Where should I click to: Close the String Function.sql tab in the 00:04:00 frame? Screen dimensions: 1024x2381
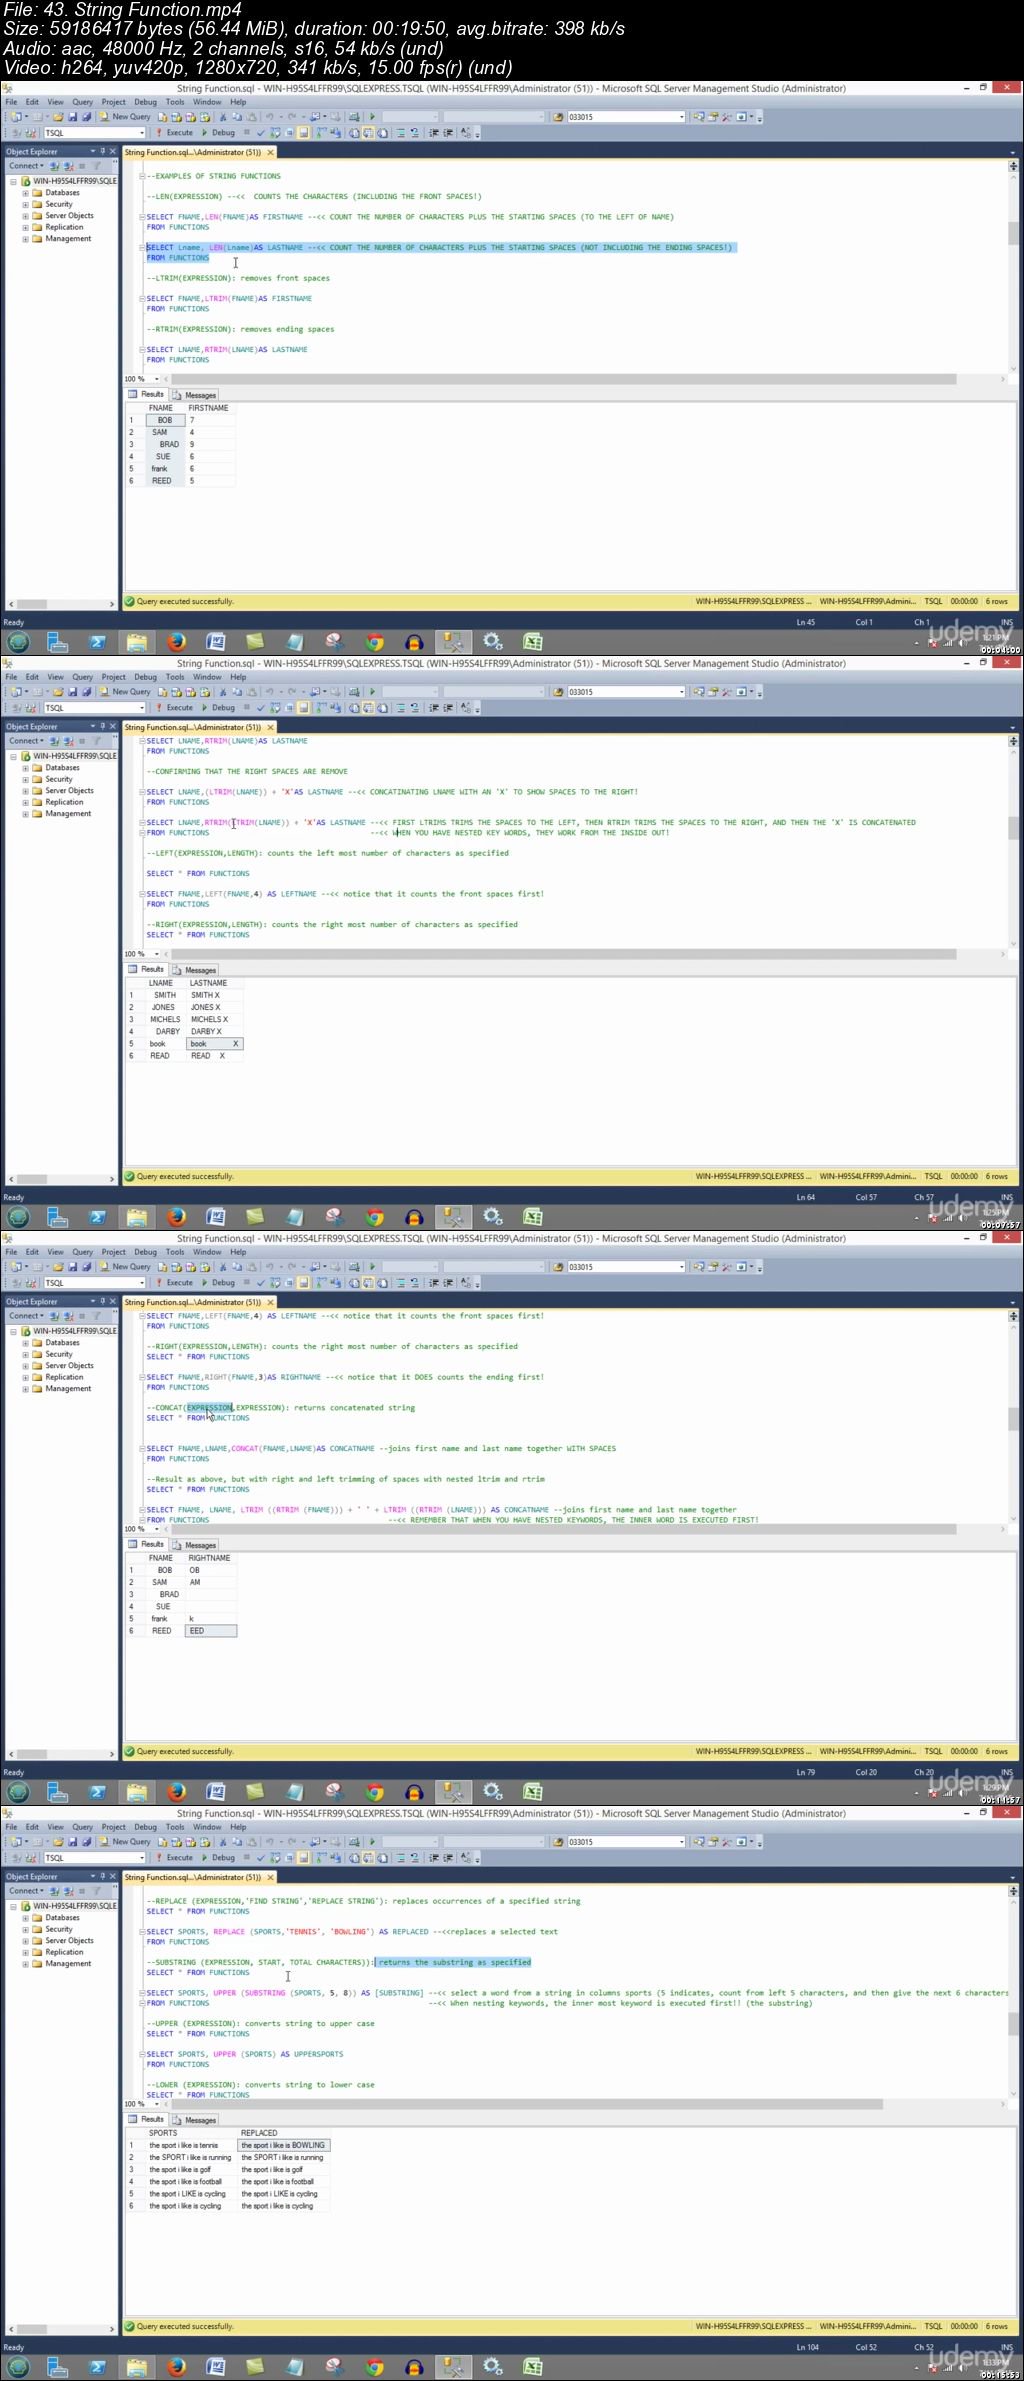click(x=270, y=153)
